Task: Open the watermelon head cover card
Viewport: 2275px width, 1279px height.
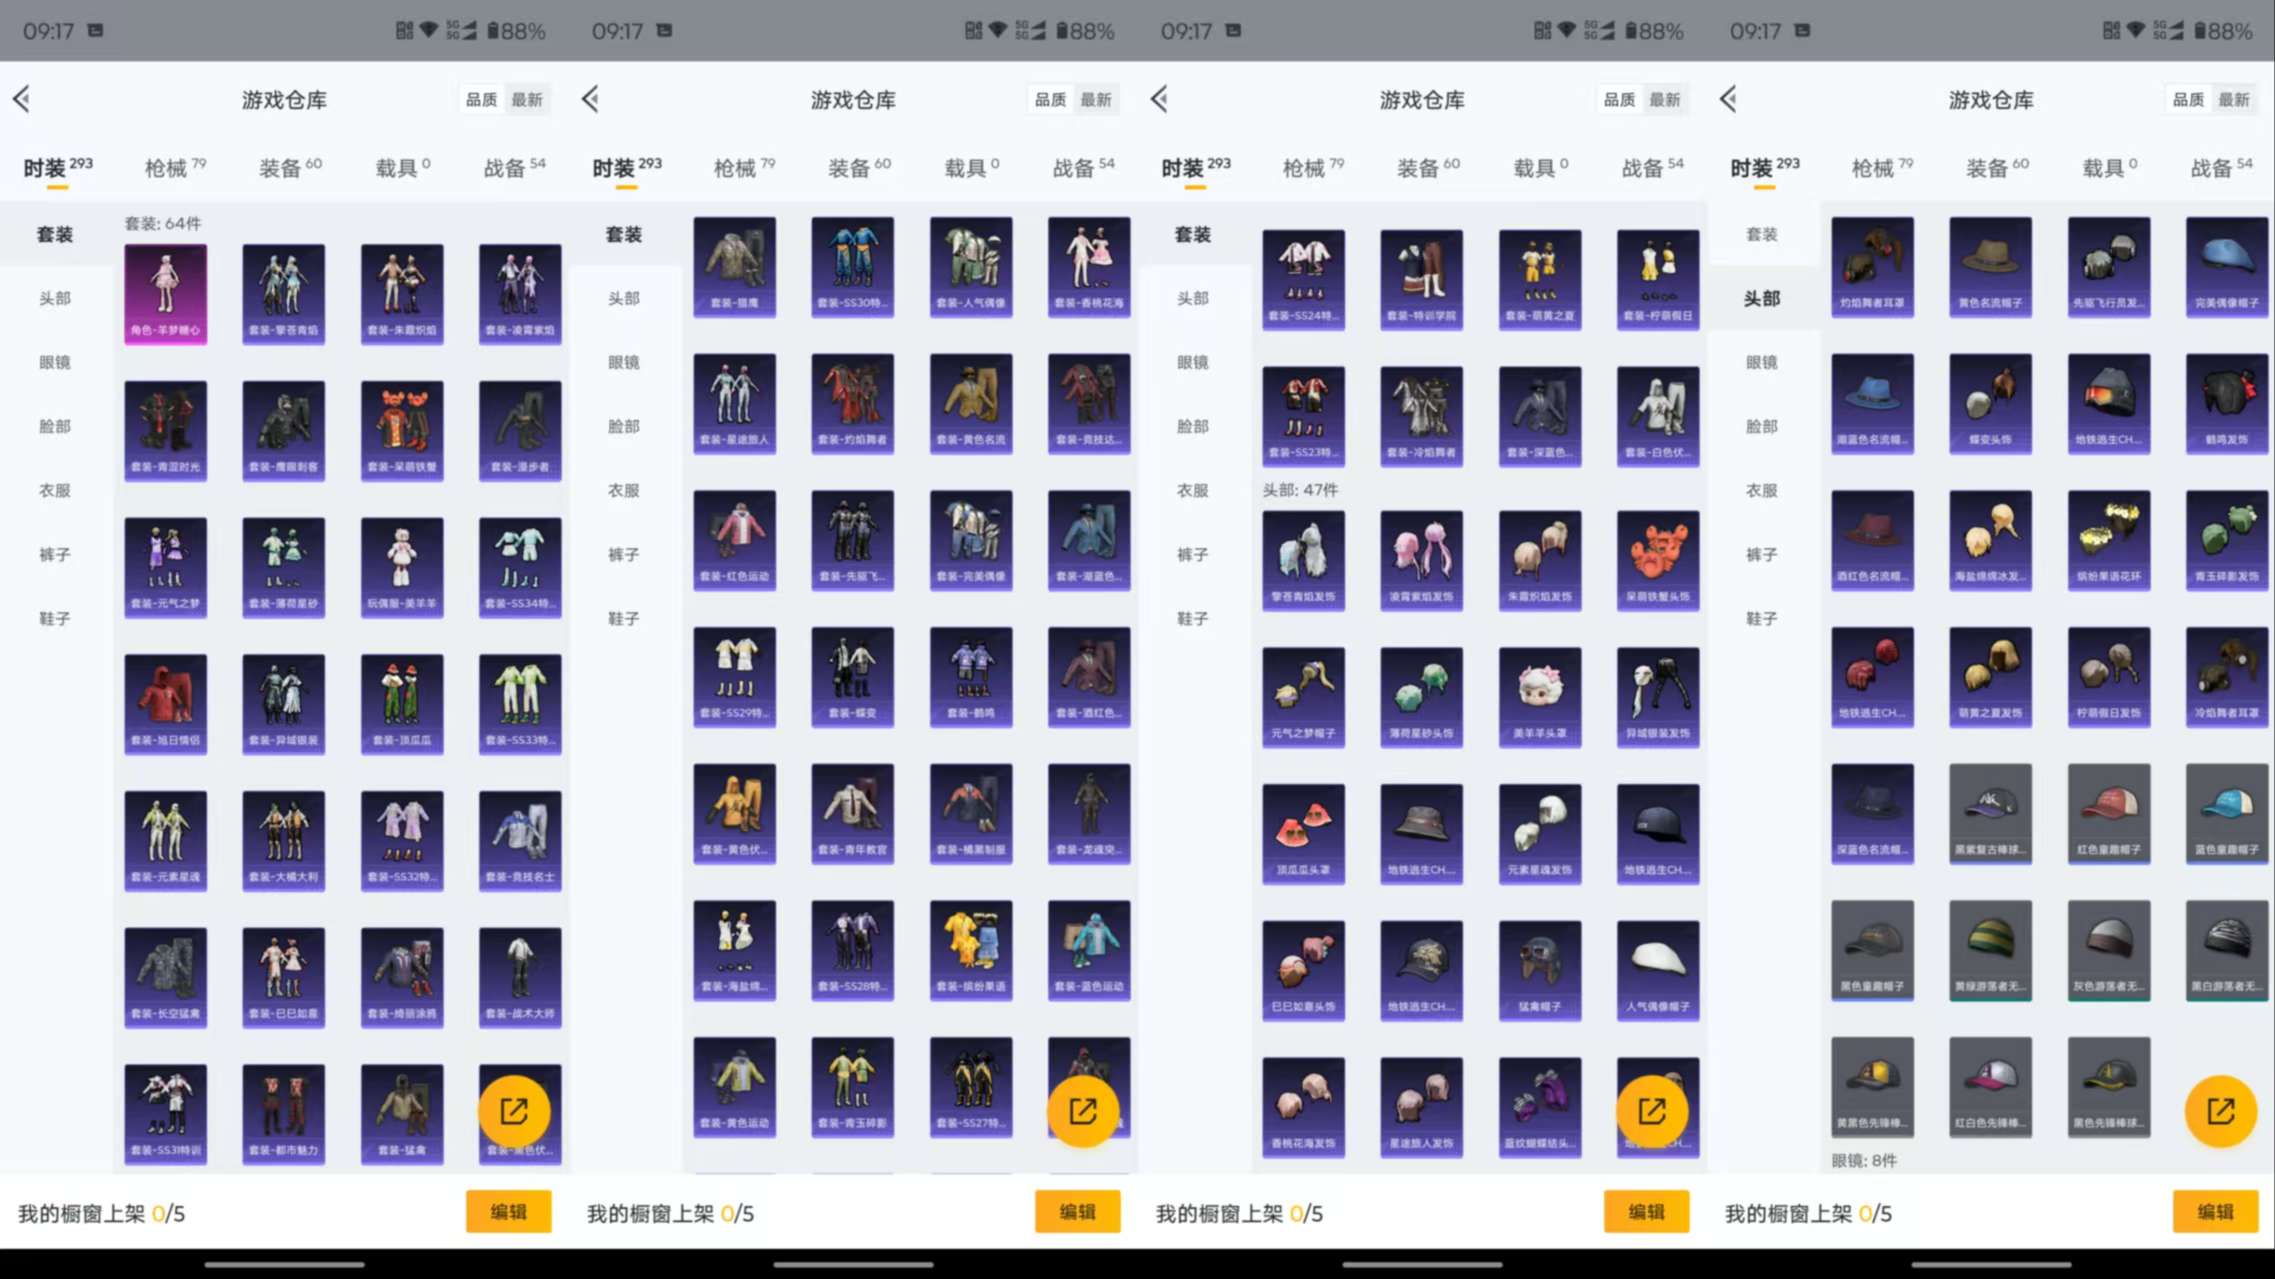Action: point(1304,834)
